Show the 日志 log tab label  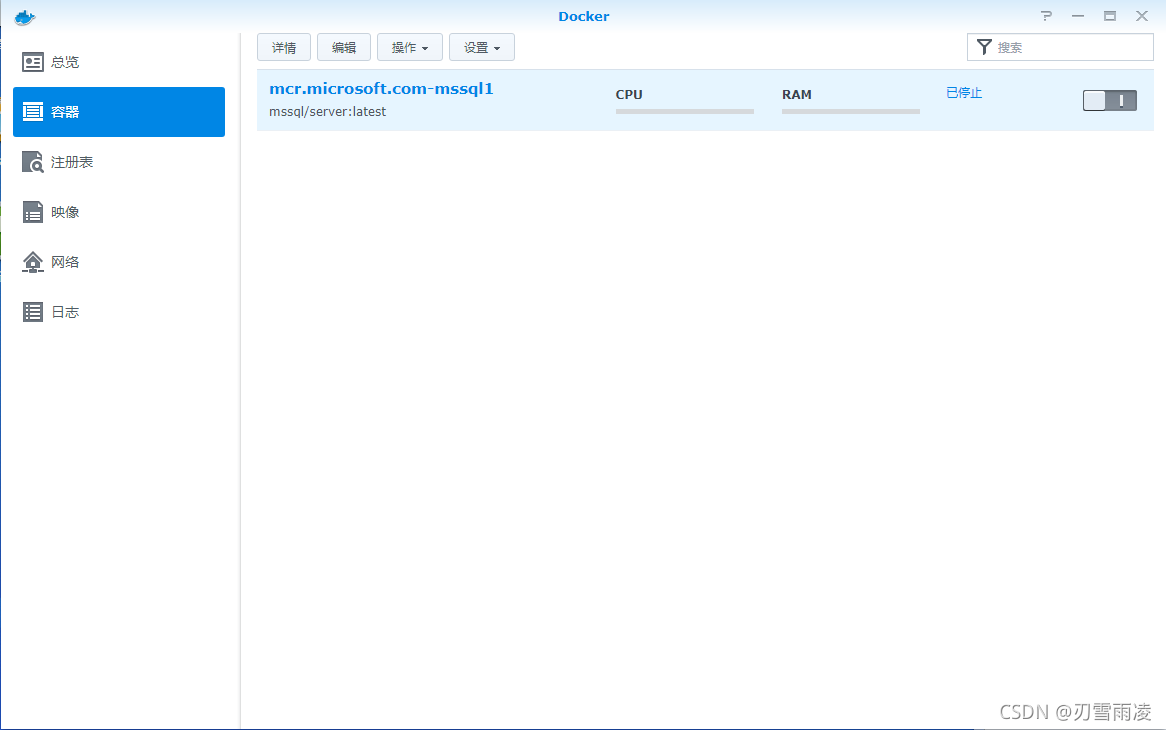(x=65, y=312)
